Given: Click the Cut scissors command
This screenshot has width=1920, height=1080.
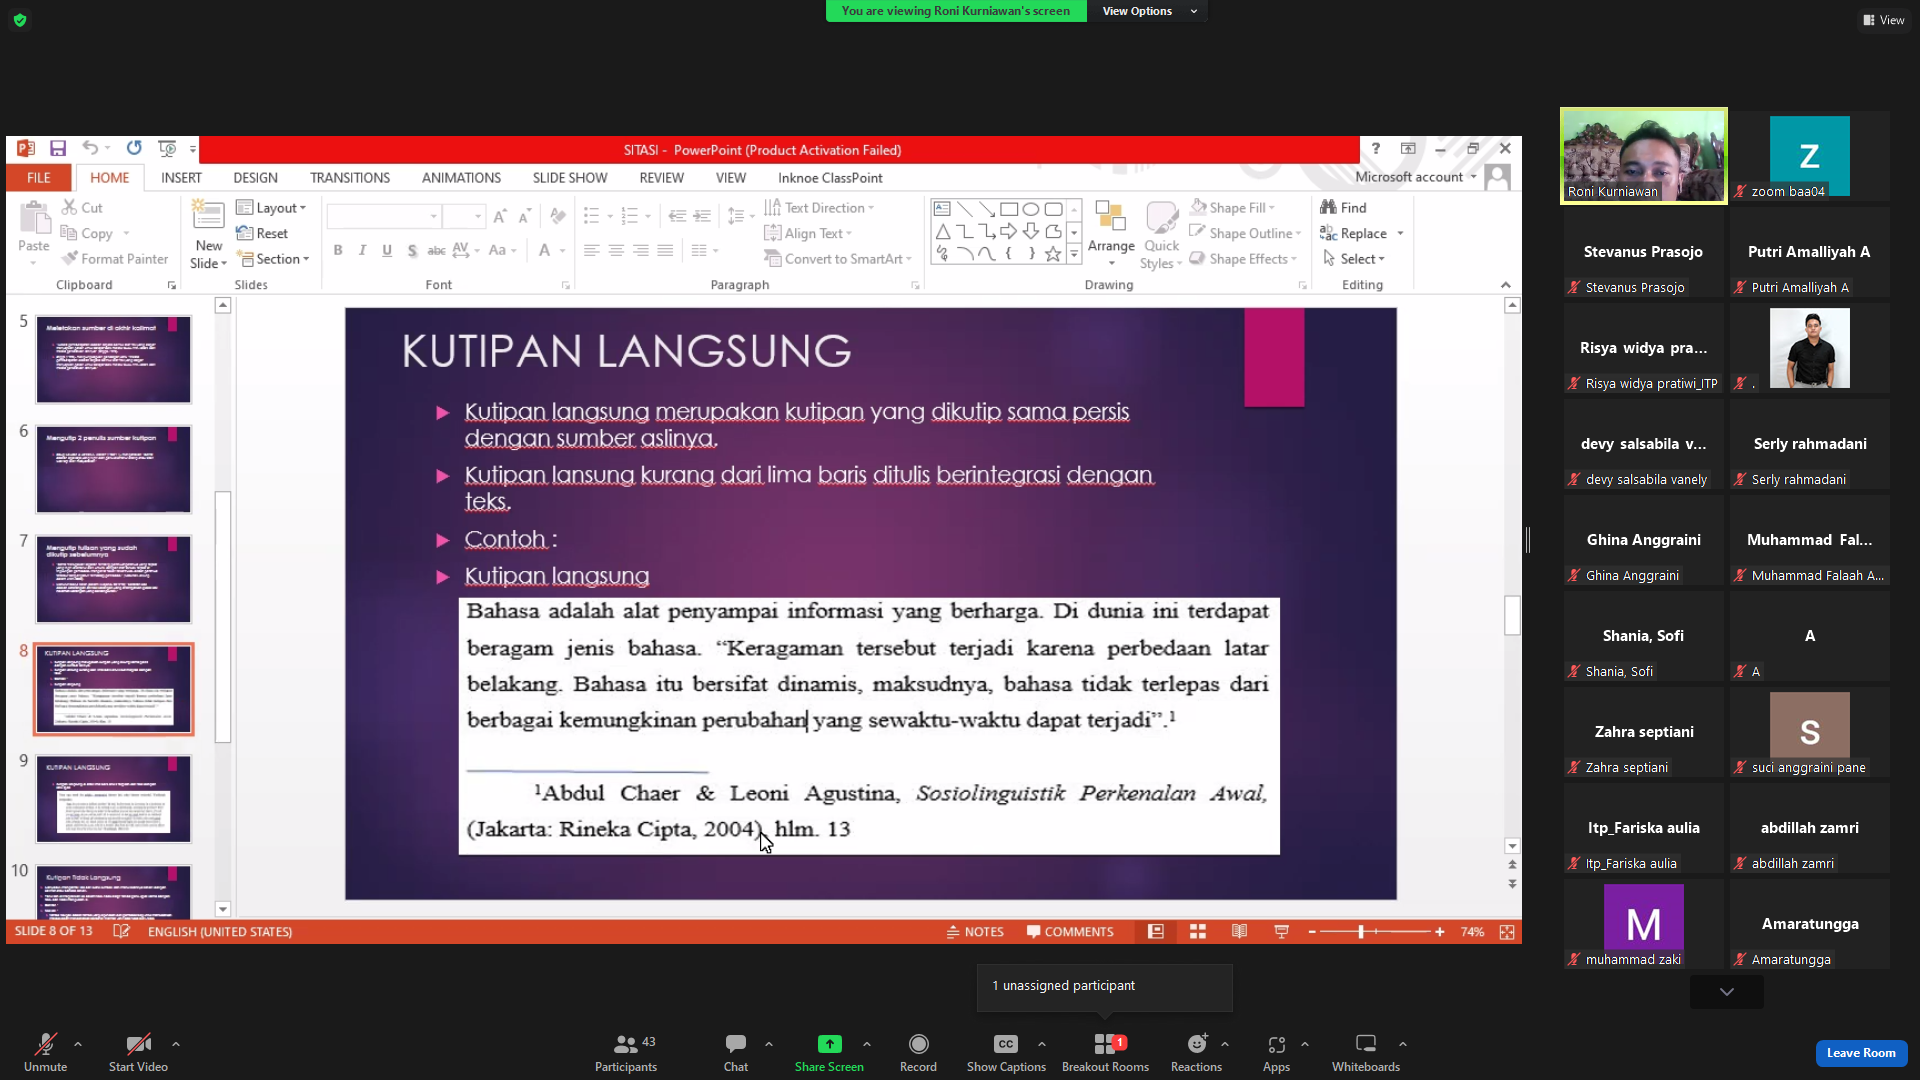Looking at the screenshot, I should point(82,207).
